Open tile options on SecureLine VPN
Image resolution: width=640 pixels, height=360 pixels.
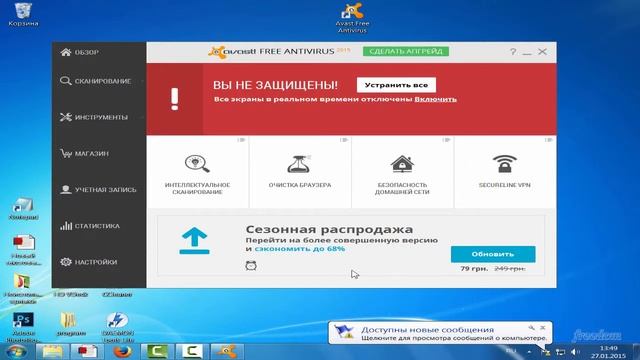(549, 140)
